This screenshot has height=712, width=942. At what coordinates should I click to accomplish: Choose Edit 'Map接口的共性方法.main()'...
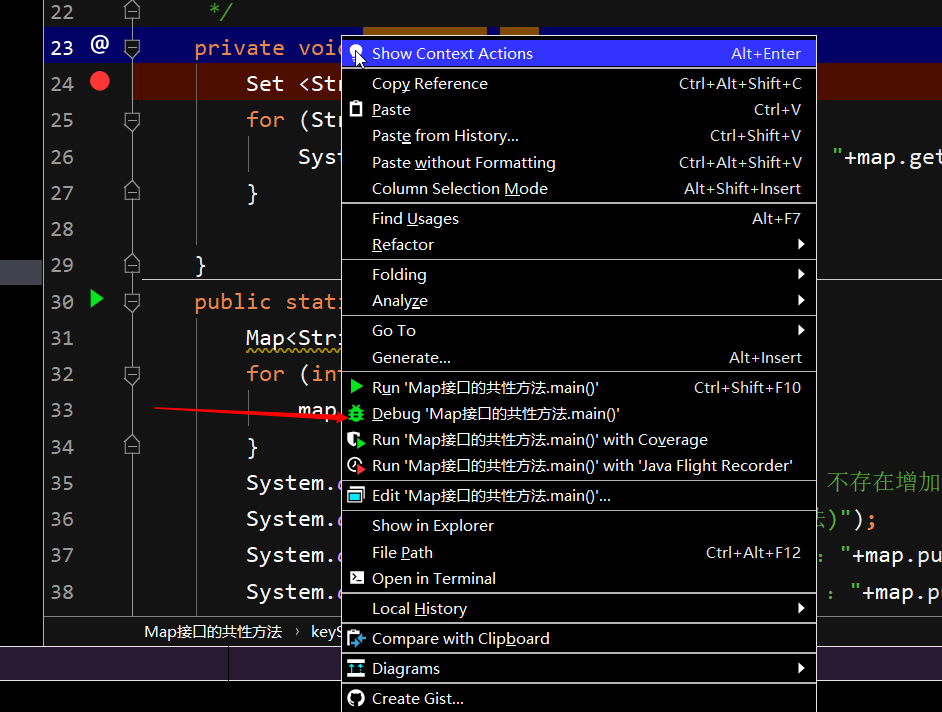point(579,496)
